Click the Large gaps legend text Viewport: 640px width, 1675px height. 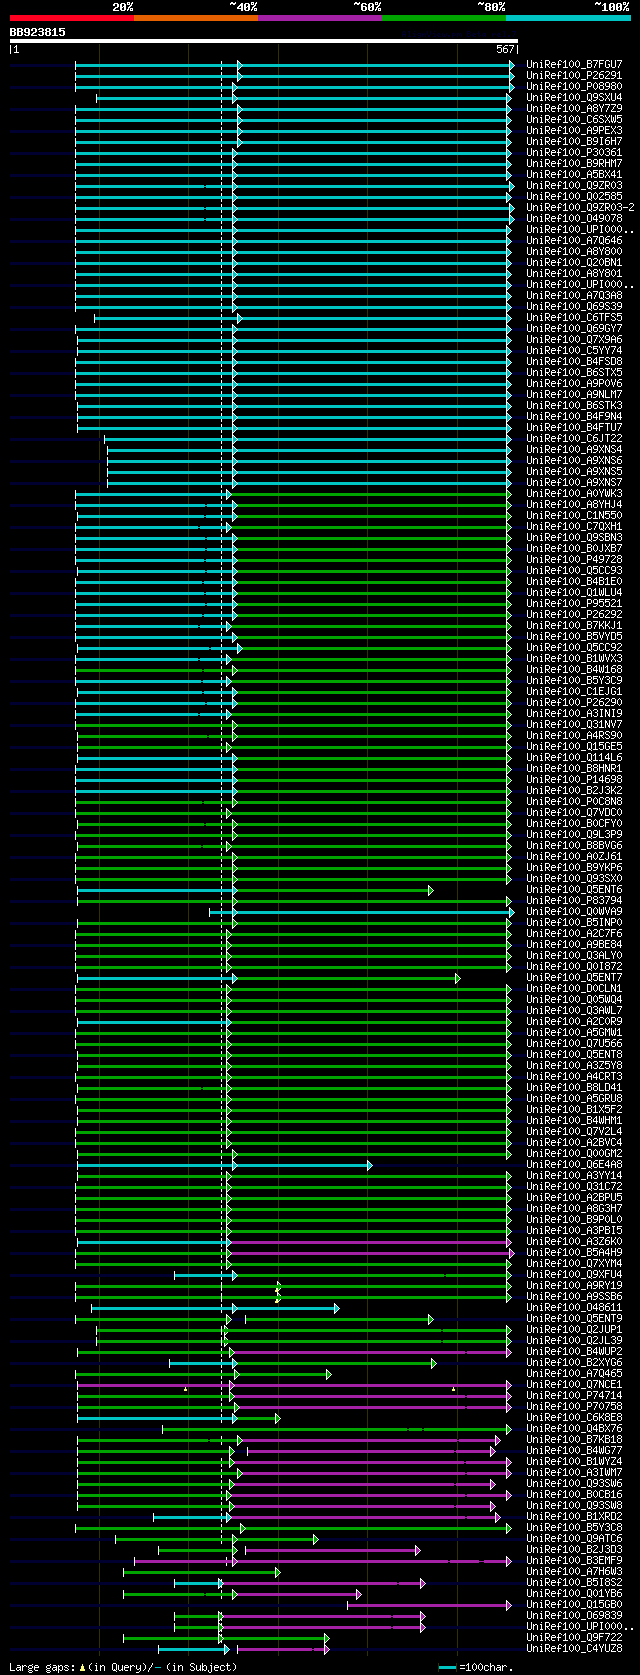point(123,1667)
